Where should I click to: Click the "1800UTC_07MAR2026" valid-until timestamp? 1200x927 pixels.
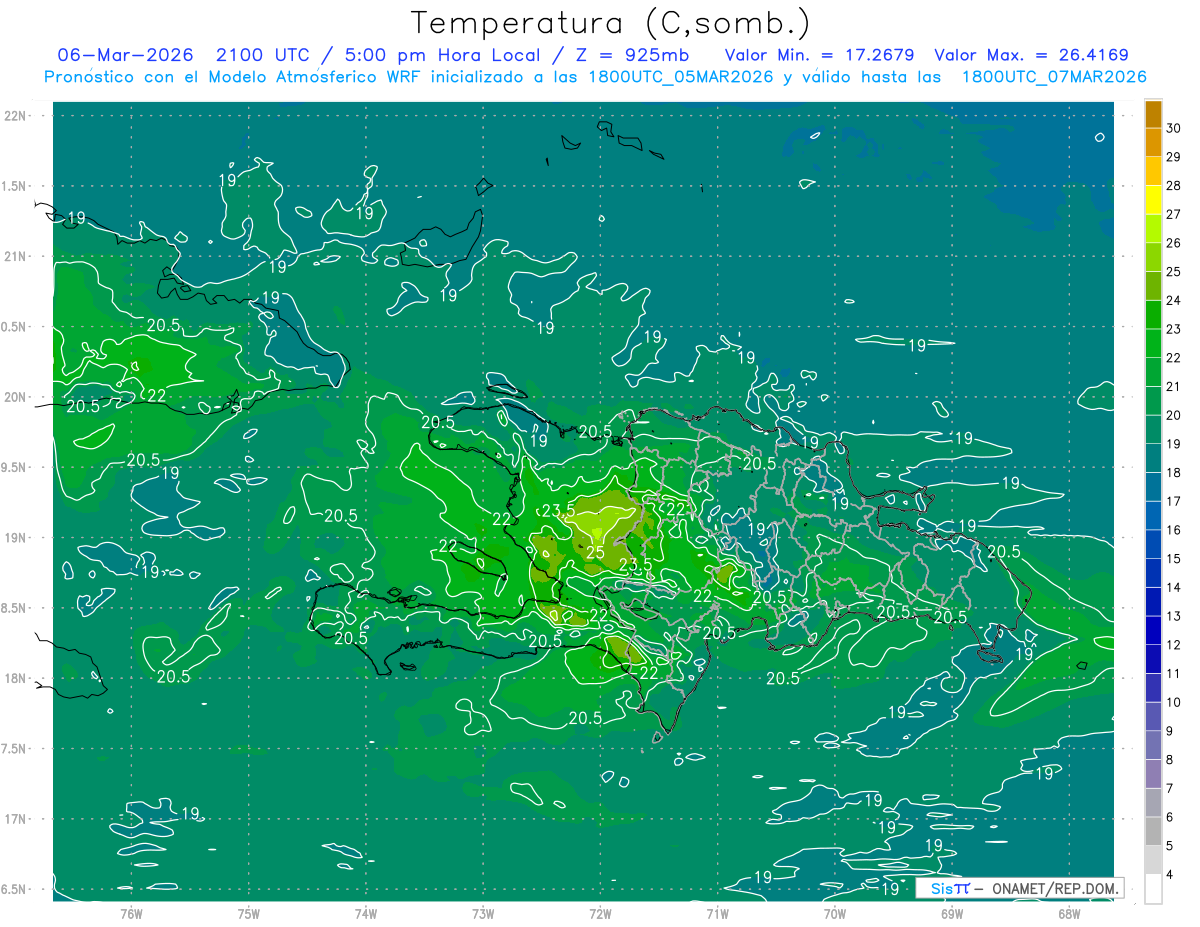coord(1052,77)
